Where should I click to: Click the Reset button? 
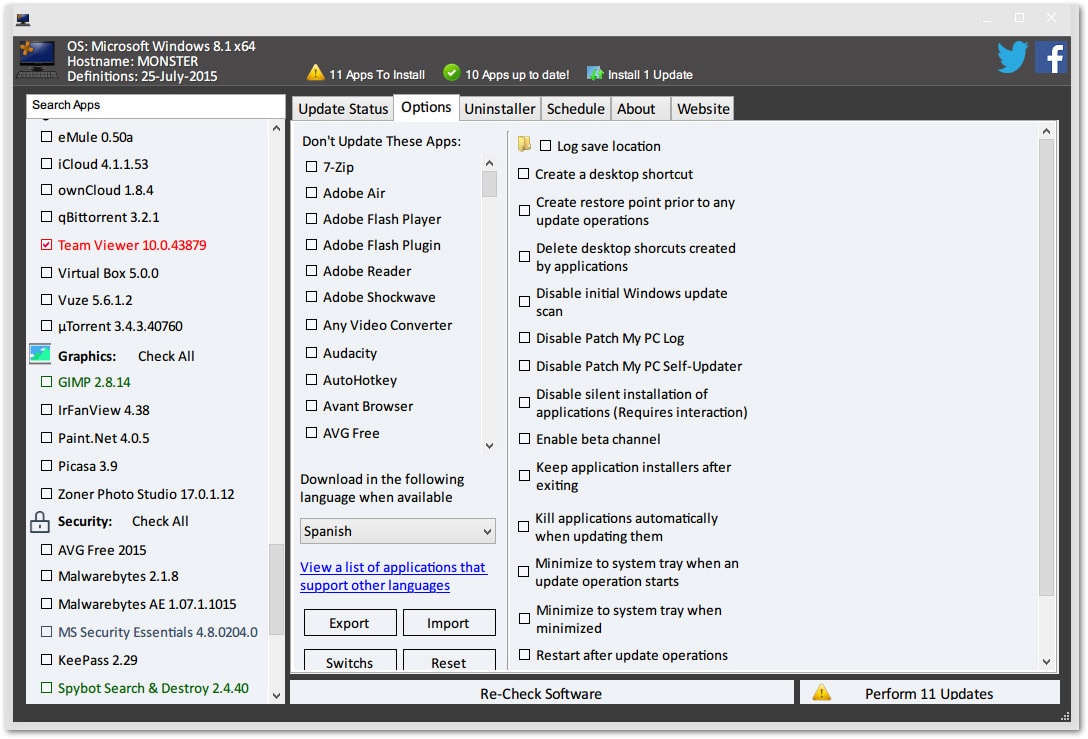coord(449,661)
